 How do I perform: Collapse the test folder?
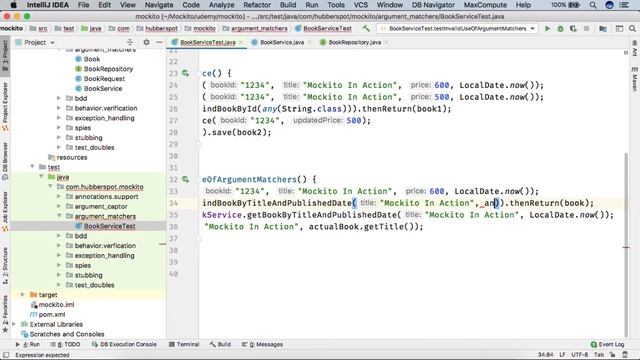(x=32, y=167)
